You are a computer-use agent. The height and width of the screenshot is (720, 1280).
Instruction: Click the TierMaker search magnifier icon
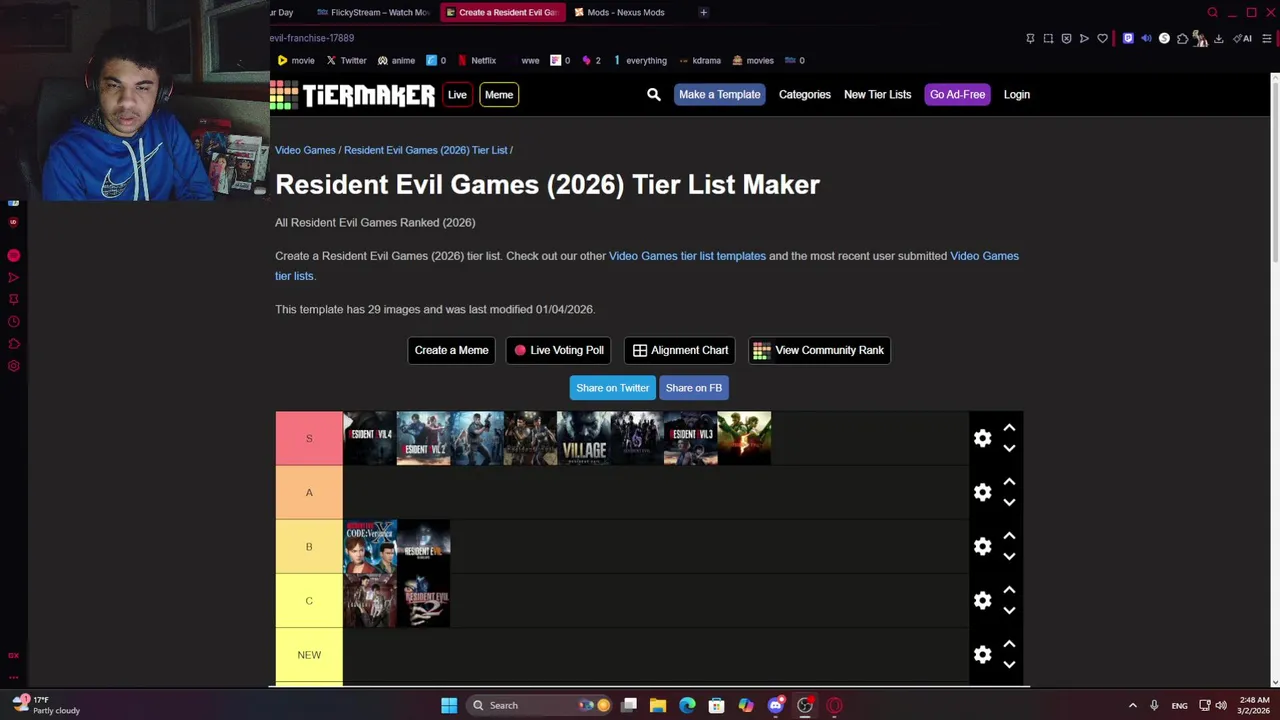654,94
